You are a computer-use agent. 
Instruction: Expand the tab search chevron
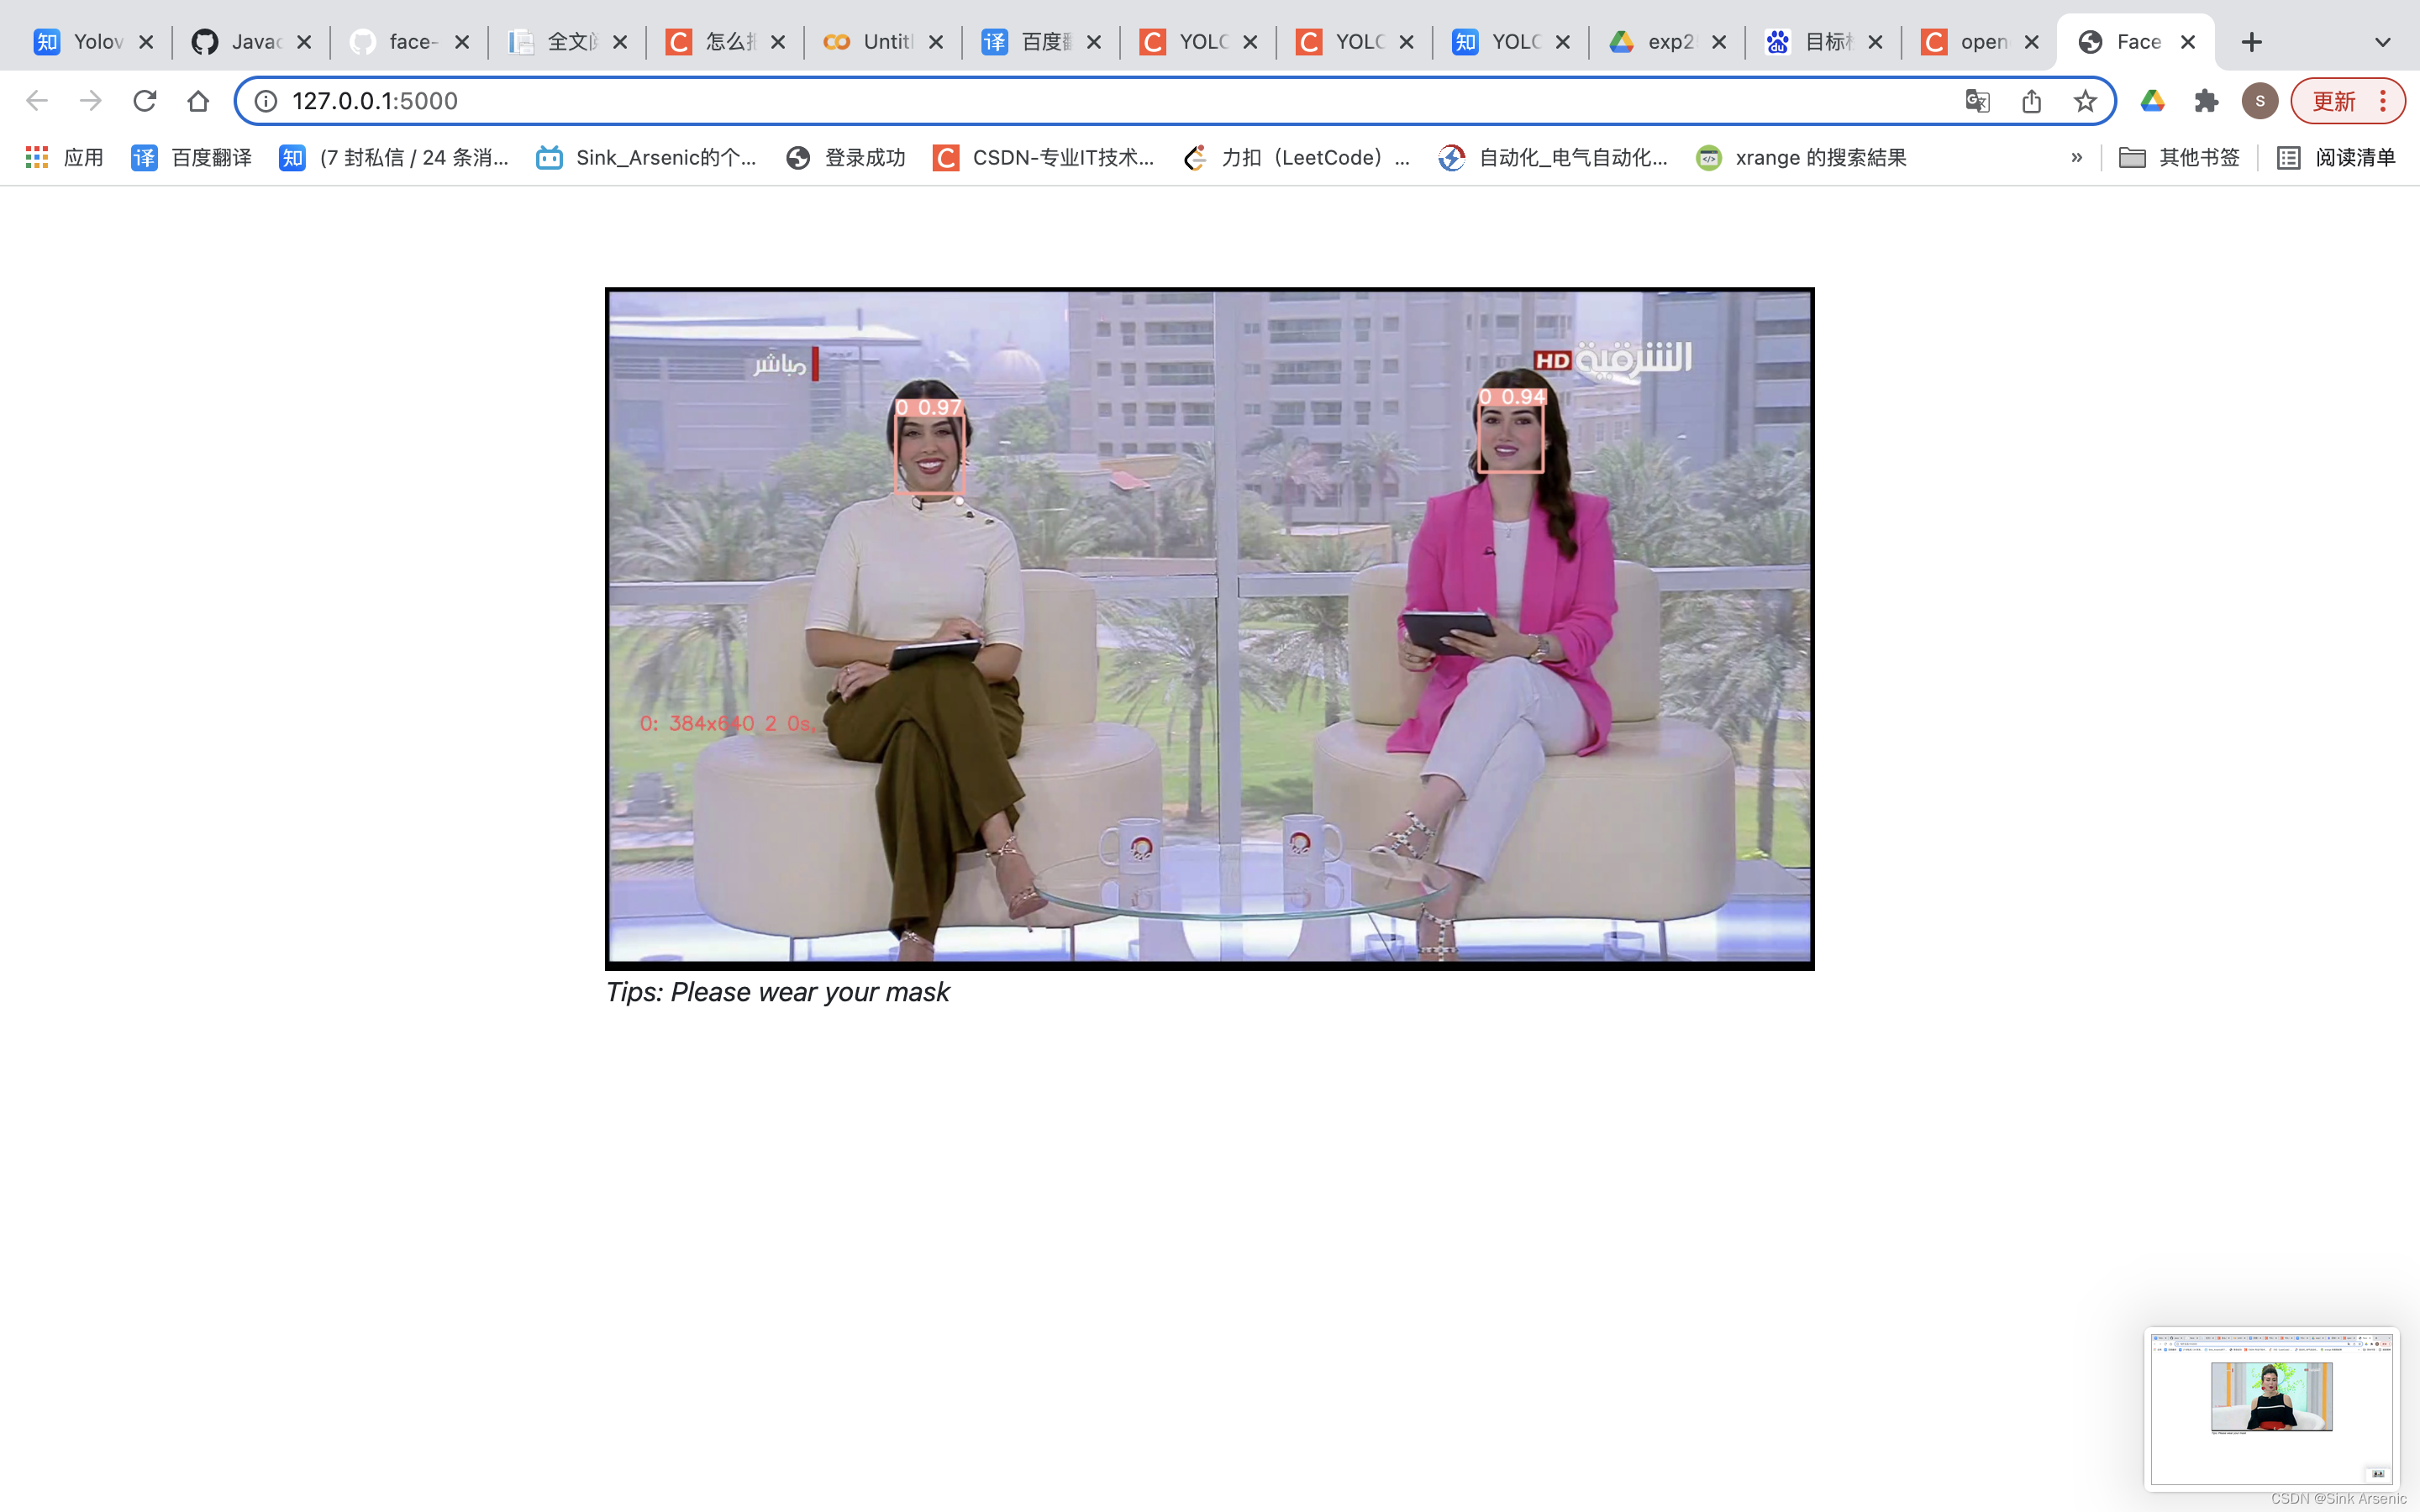[2383, 42]
